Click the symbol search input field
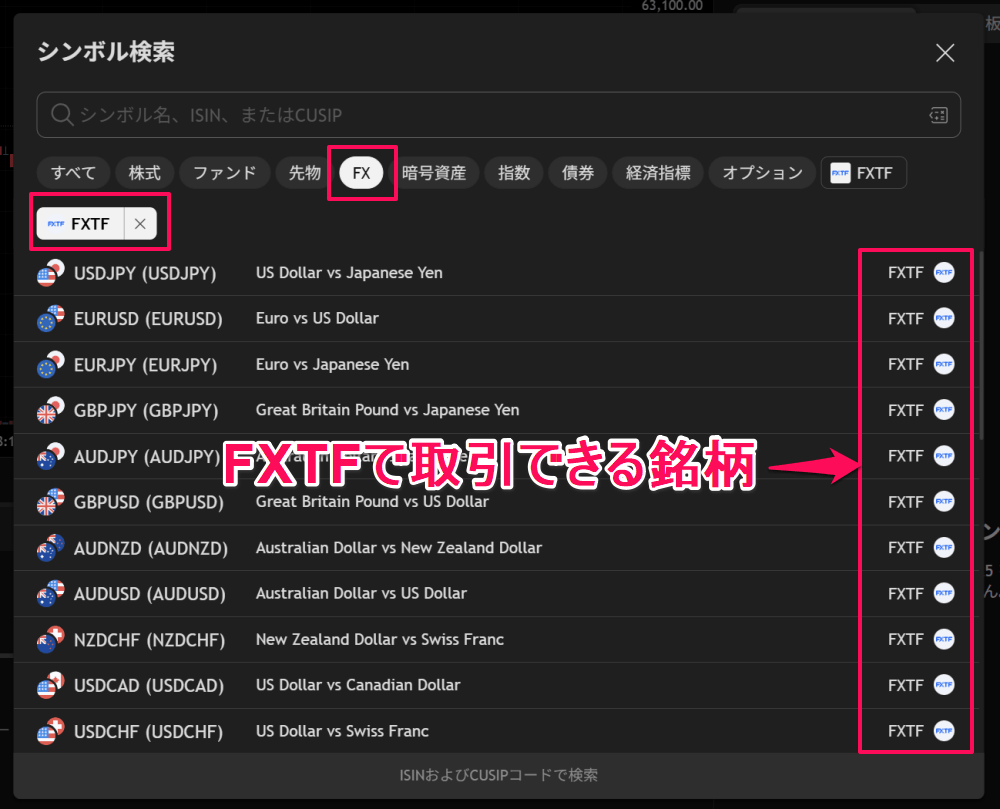The image size is (1000, 809). click(x=498, y=115)
